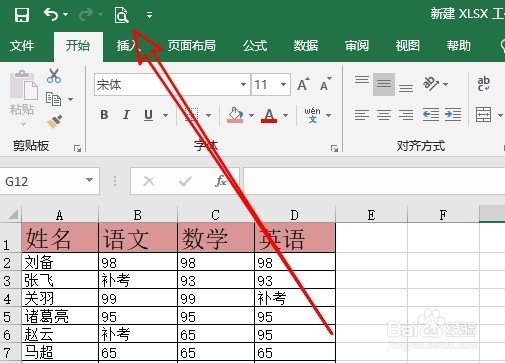Image resolution: width=505 pixels, height=363 pixels.
Task: Click the Center horizontally icon
Action: click(x=384, y=115)
